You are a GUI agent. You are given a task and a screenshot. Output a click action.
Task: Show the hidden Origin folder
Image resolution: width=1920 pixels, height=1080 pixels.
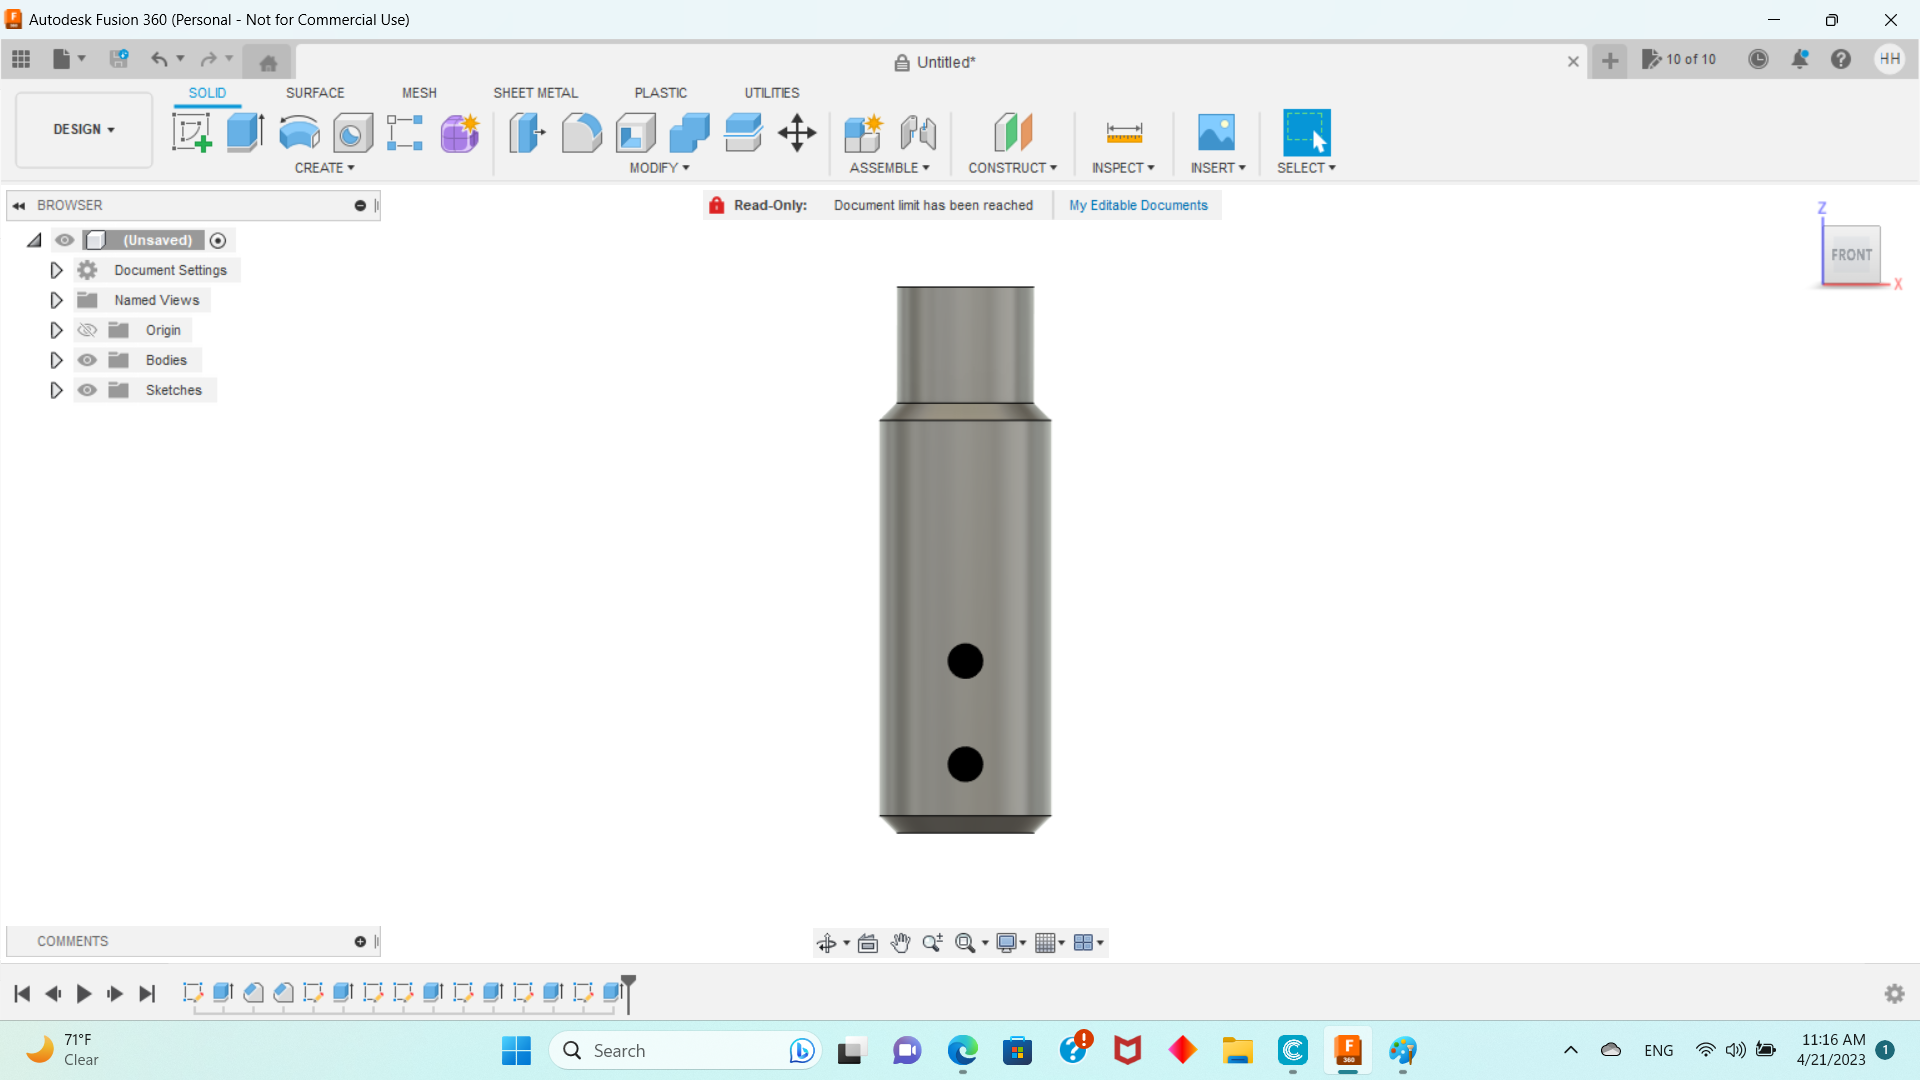[88, 330]
